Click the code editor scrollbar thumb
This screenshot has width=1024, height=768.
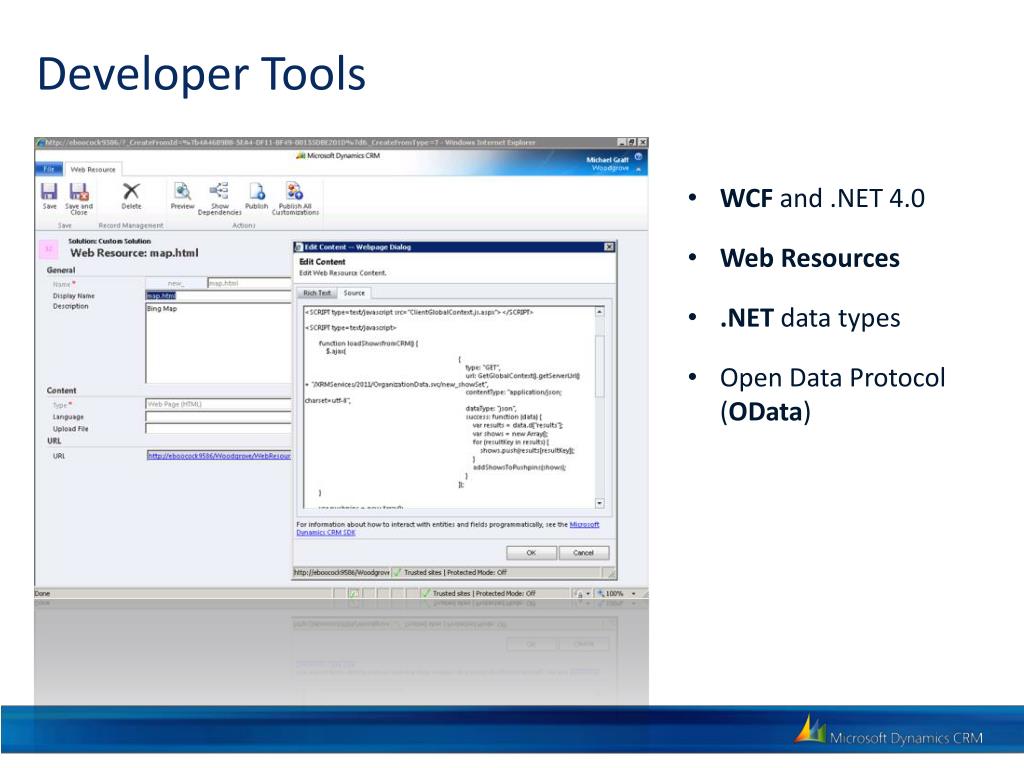tap(599, 366)
